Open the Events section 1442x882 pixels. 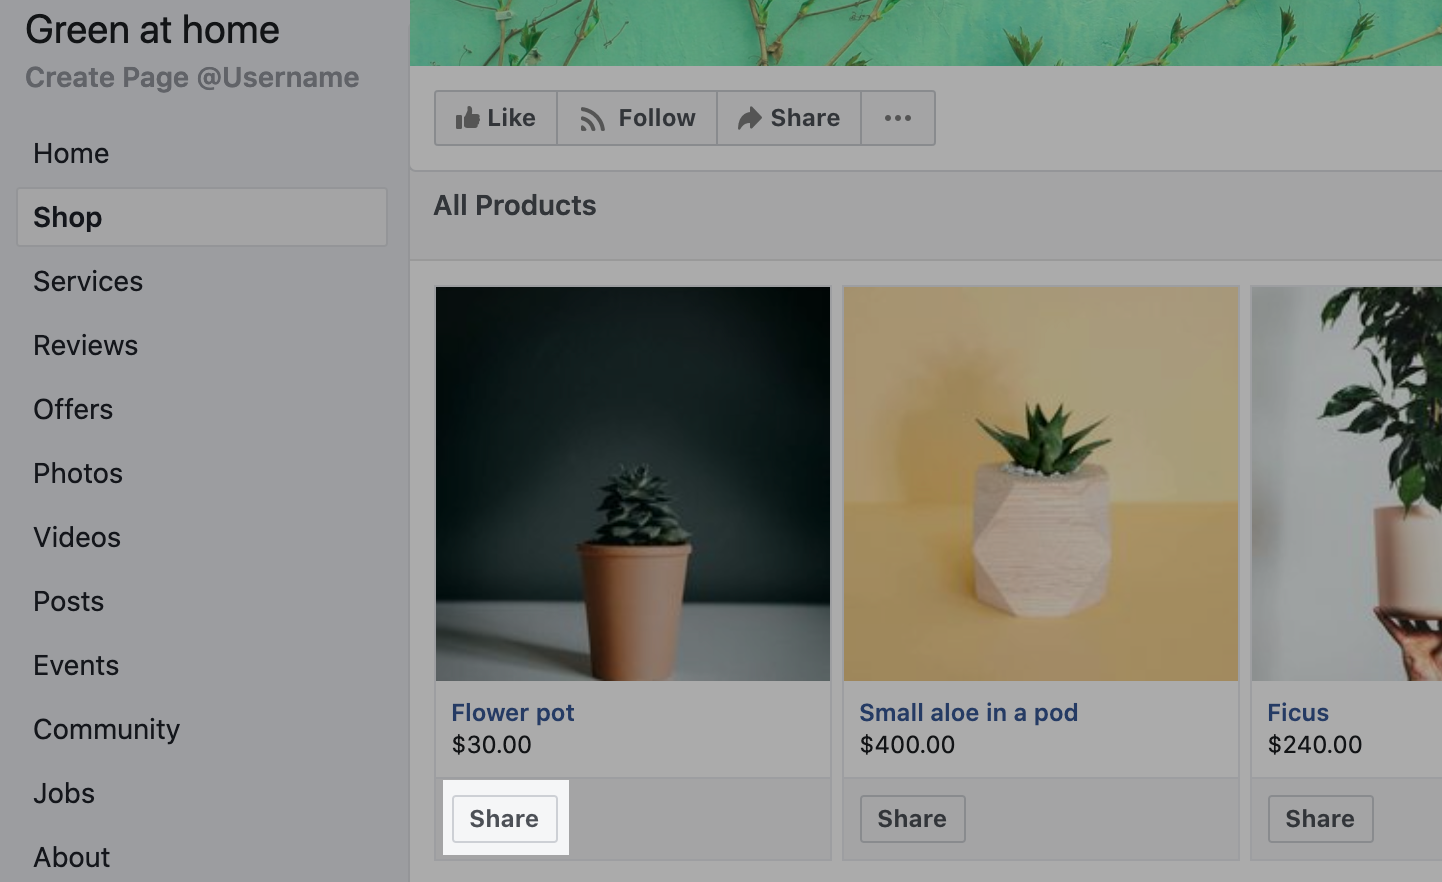pyautogui.click(x=75, y=665)
